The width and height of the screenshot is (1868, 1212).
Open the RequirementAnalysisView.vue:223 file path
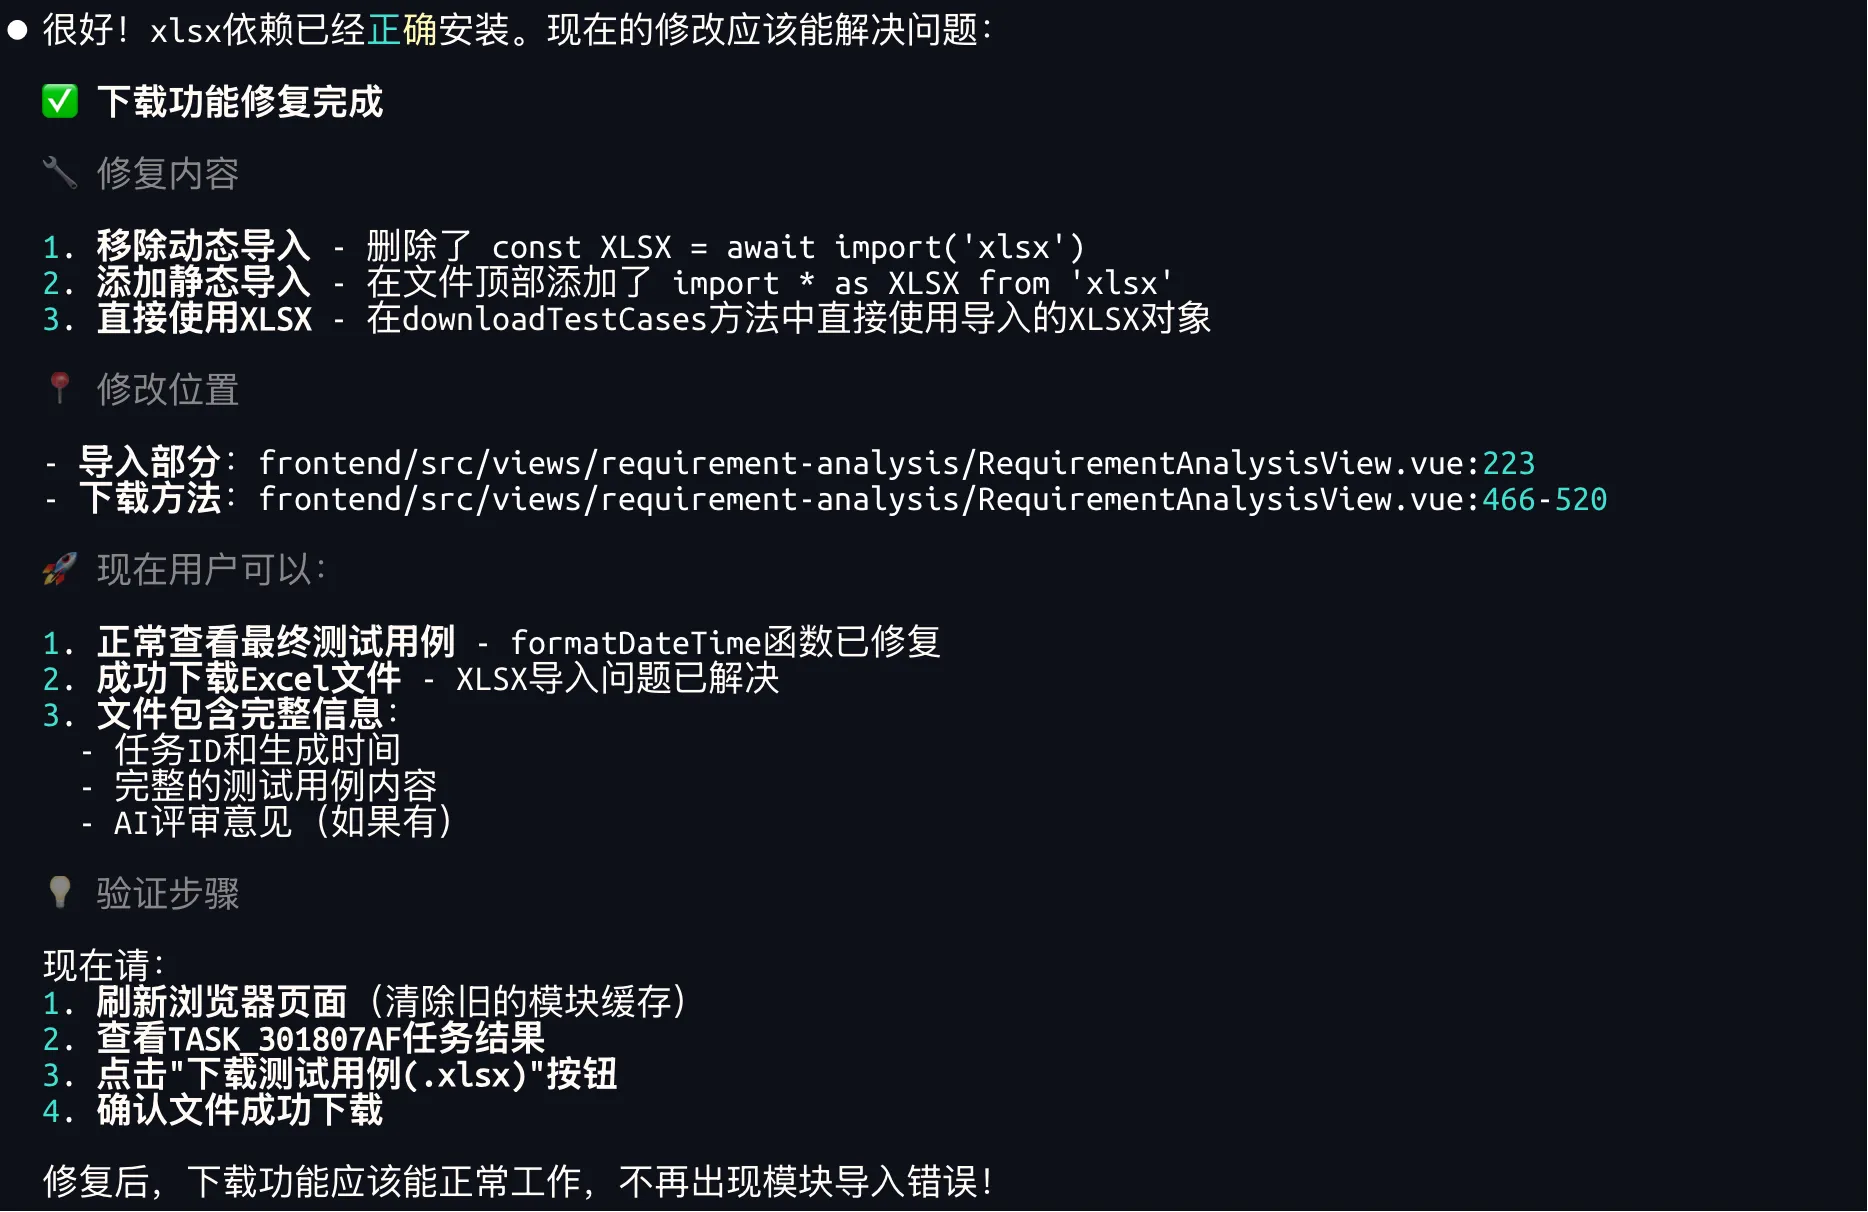tap(896, 463)
